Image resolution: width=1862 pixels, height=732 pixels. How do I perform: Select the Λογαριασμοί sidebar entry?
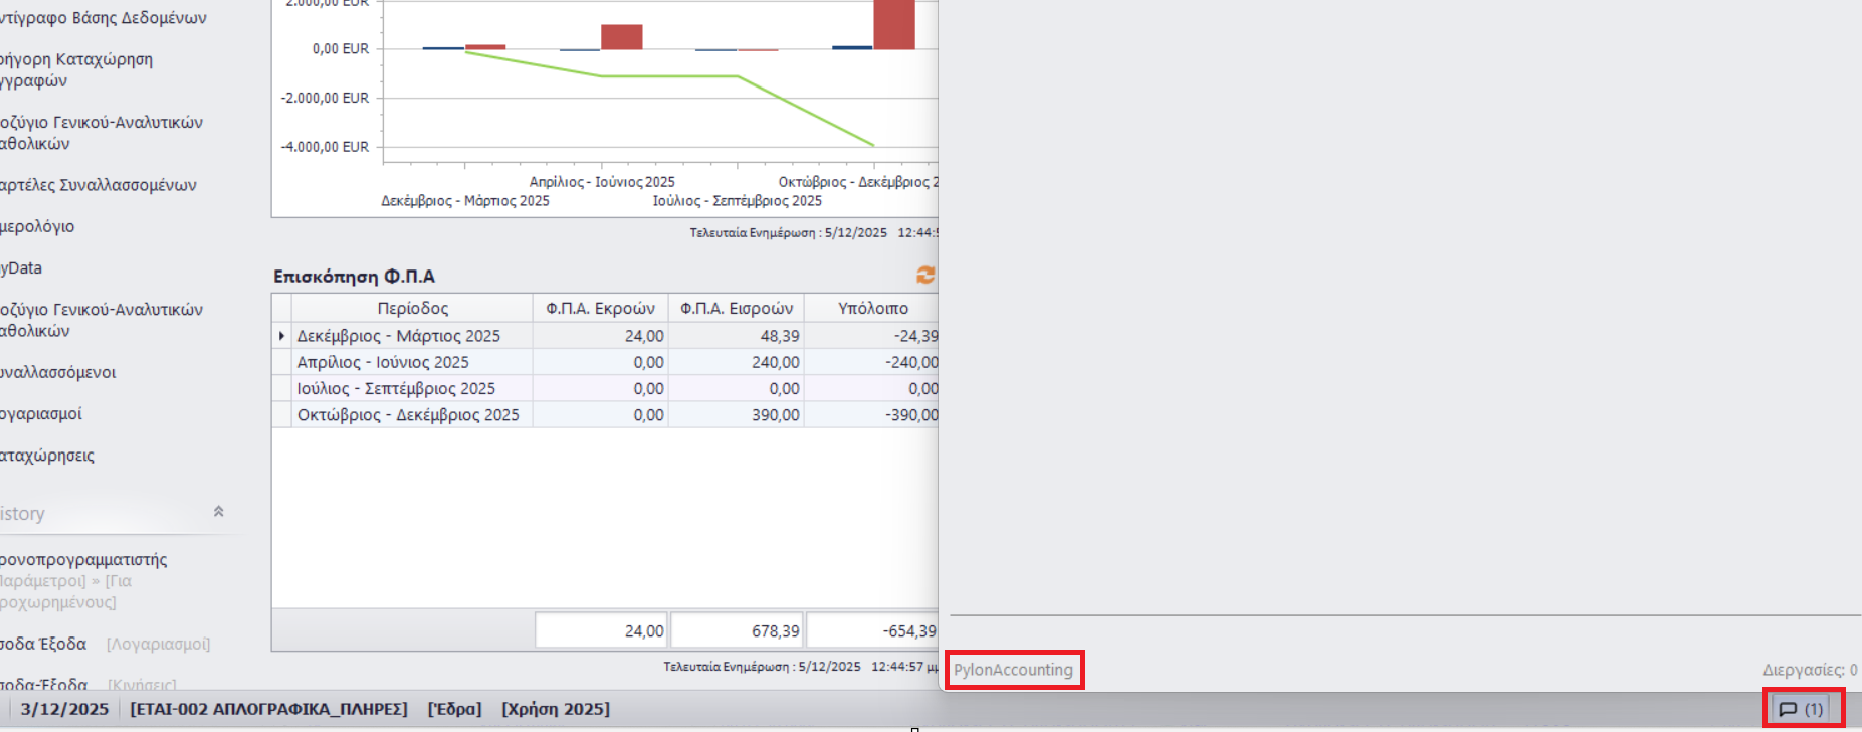point(41,413)
